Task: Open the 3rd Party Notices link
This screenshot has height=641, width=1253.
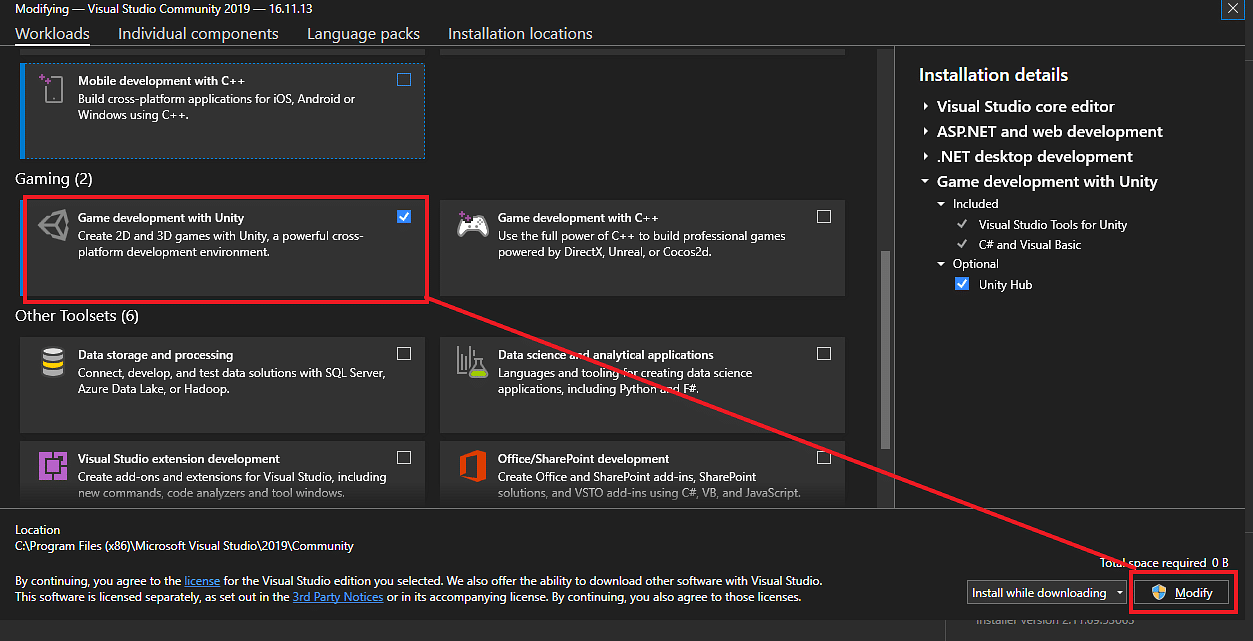Action: click(338, 597)
